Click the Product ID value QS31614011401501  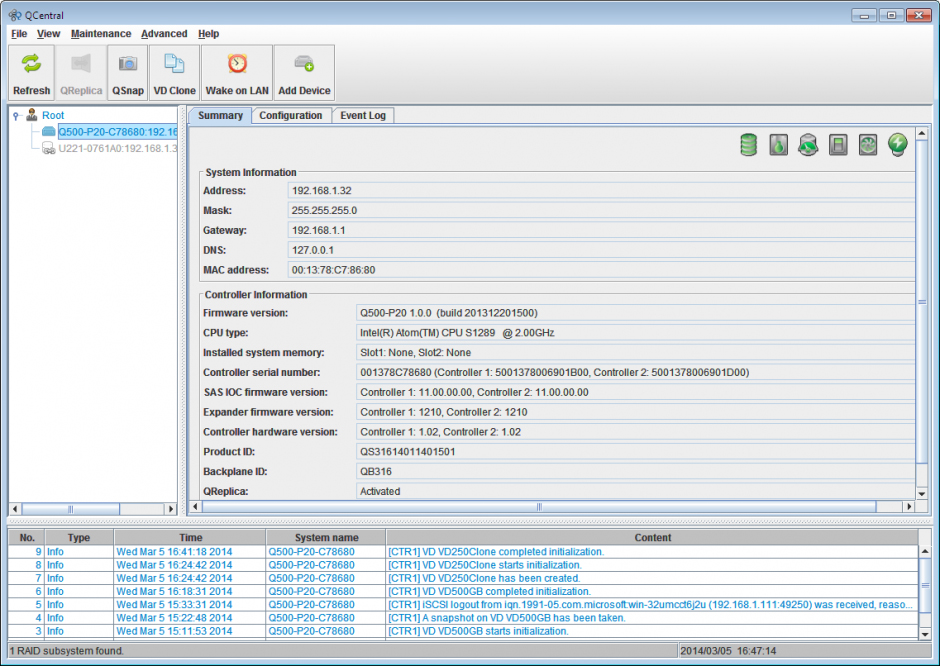coord(408,451)
